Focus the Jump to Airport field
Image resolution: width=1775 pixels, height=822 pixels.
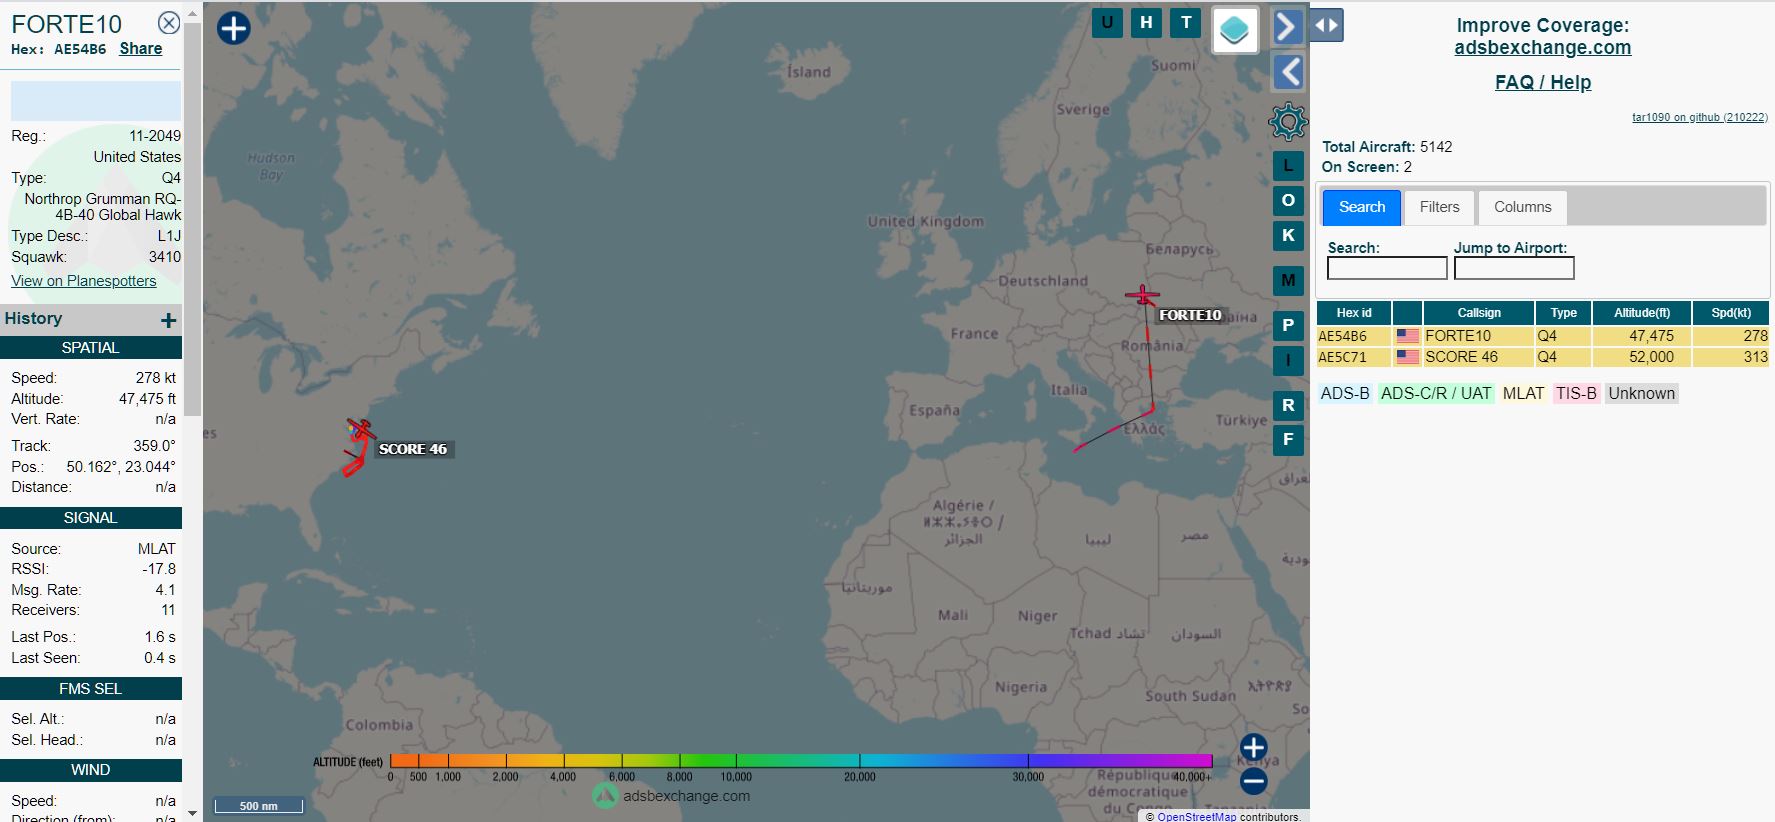tap(1514, 268)
